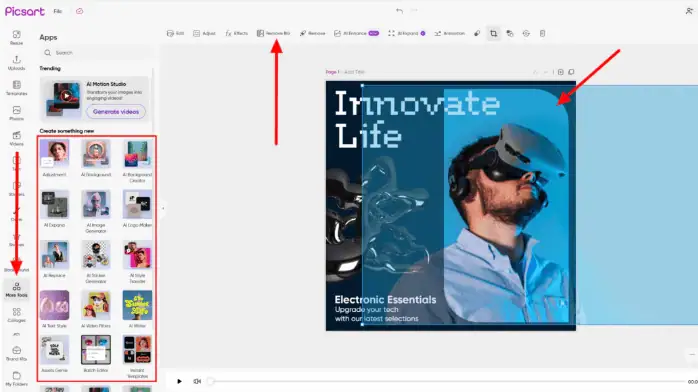The width and height of the screenshot is (698, 392).
Task: Select the Remove object tool
Action: 312,33
